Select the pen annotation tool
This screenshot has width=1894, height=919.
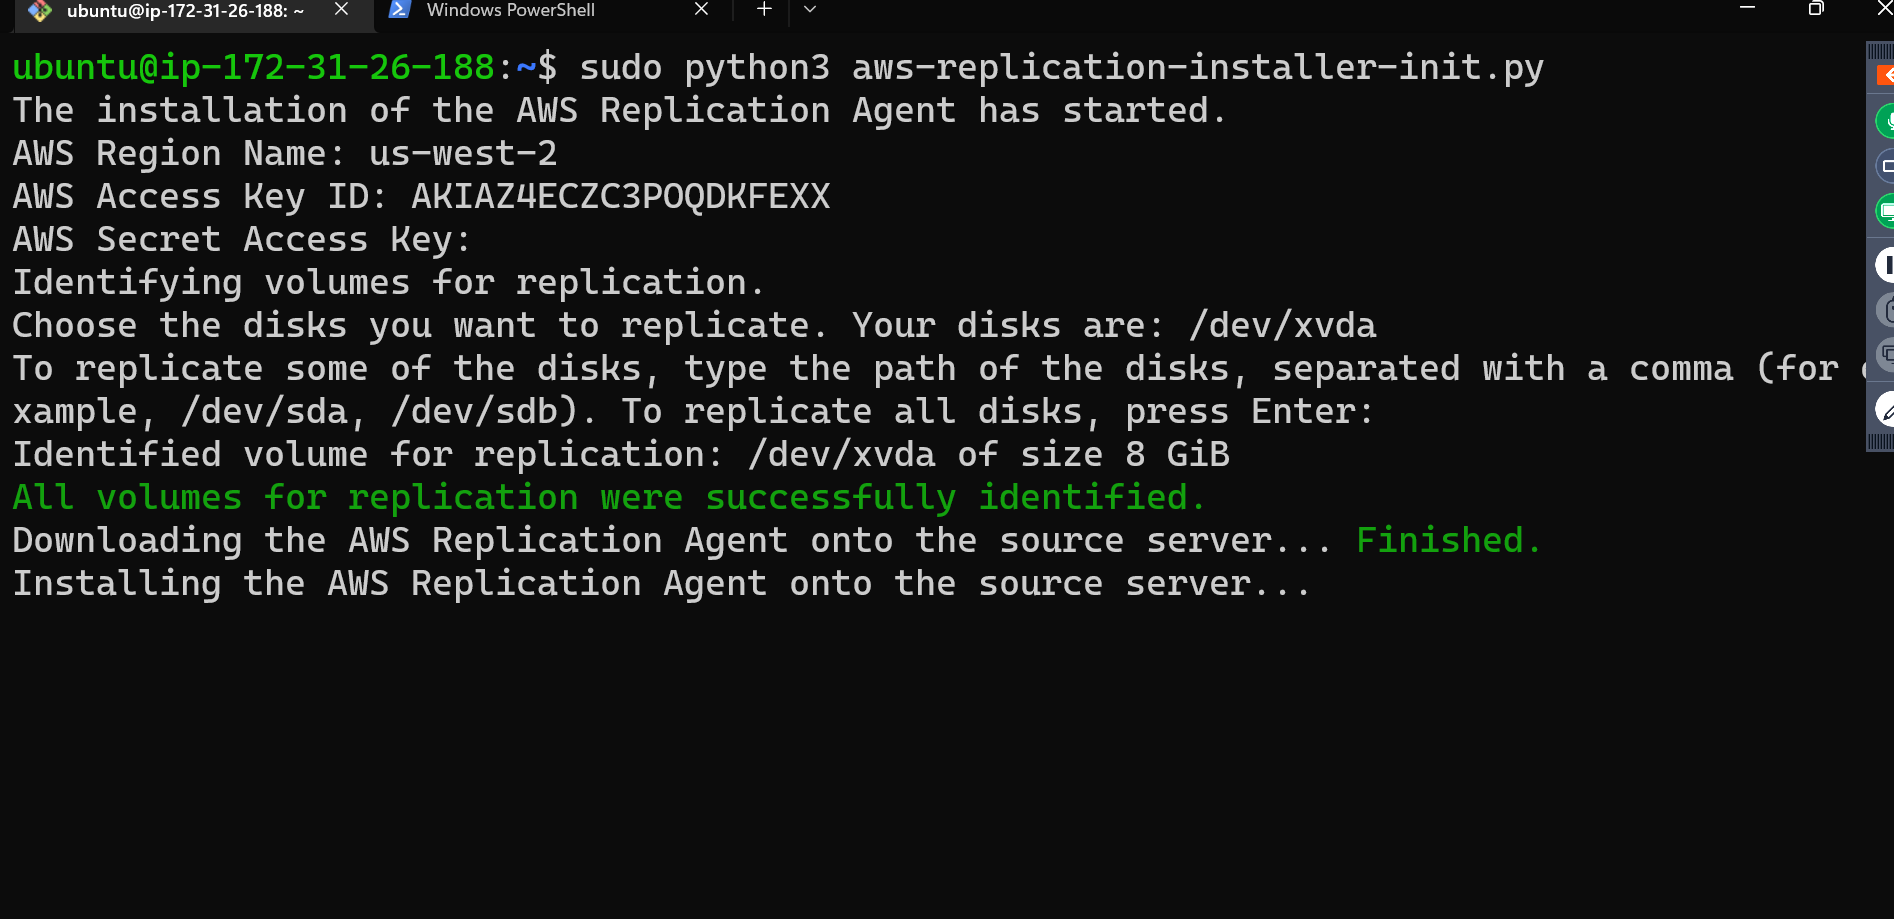point(1886,410)
